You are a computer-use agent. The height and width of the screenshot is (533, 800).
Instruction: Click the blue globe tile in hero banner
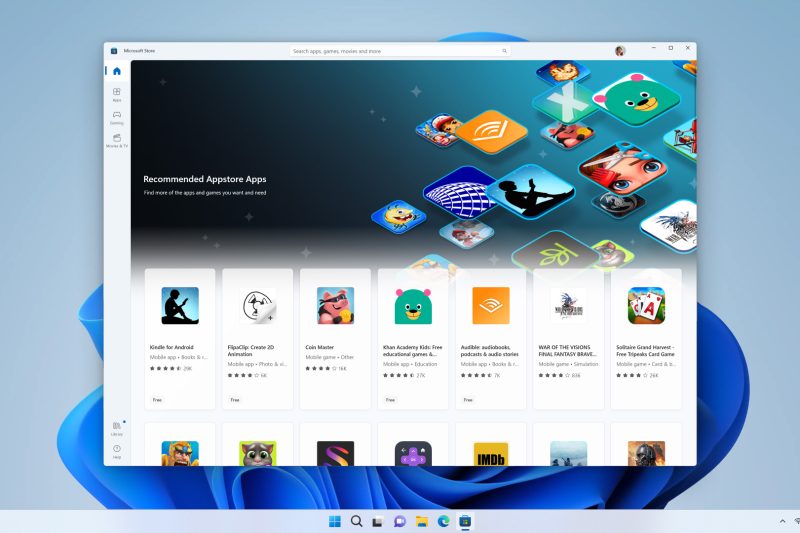point(458,193)
